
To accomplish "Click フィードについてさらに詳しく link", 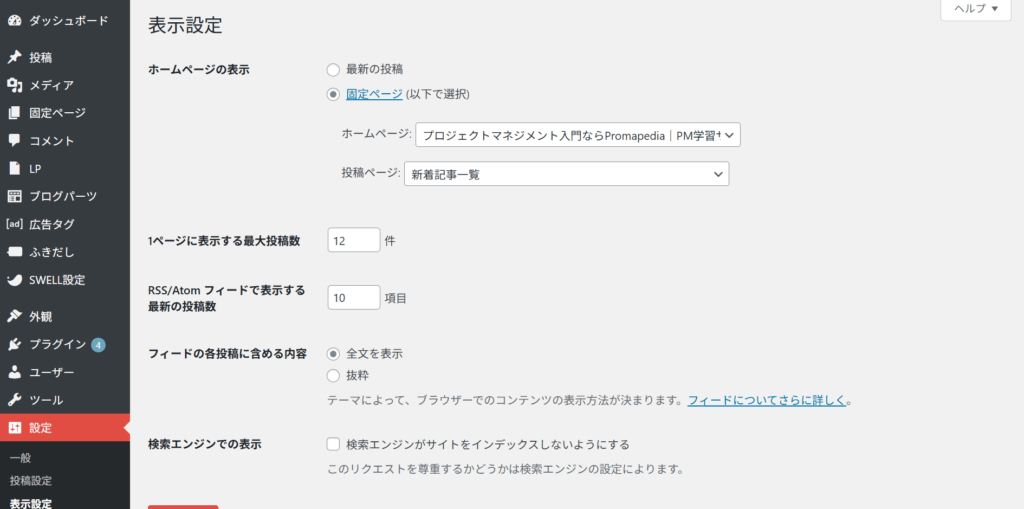I will pos(767,400).
